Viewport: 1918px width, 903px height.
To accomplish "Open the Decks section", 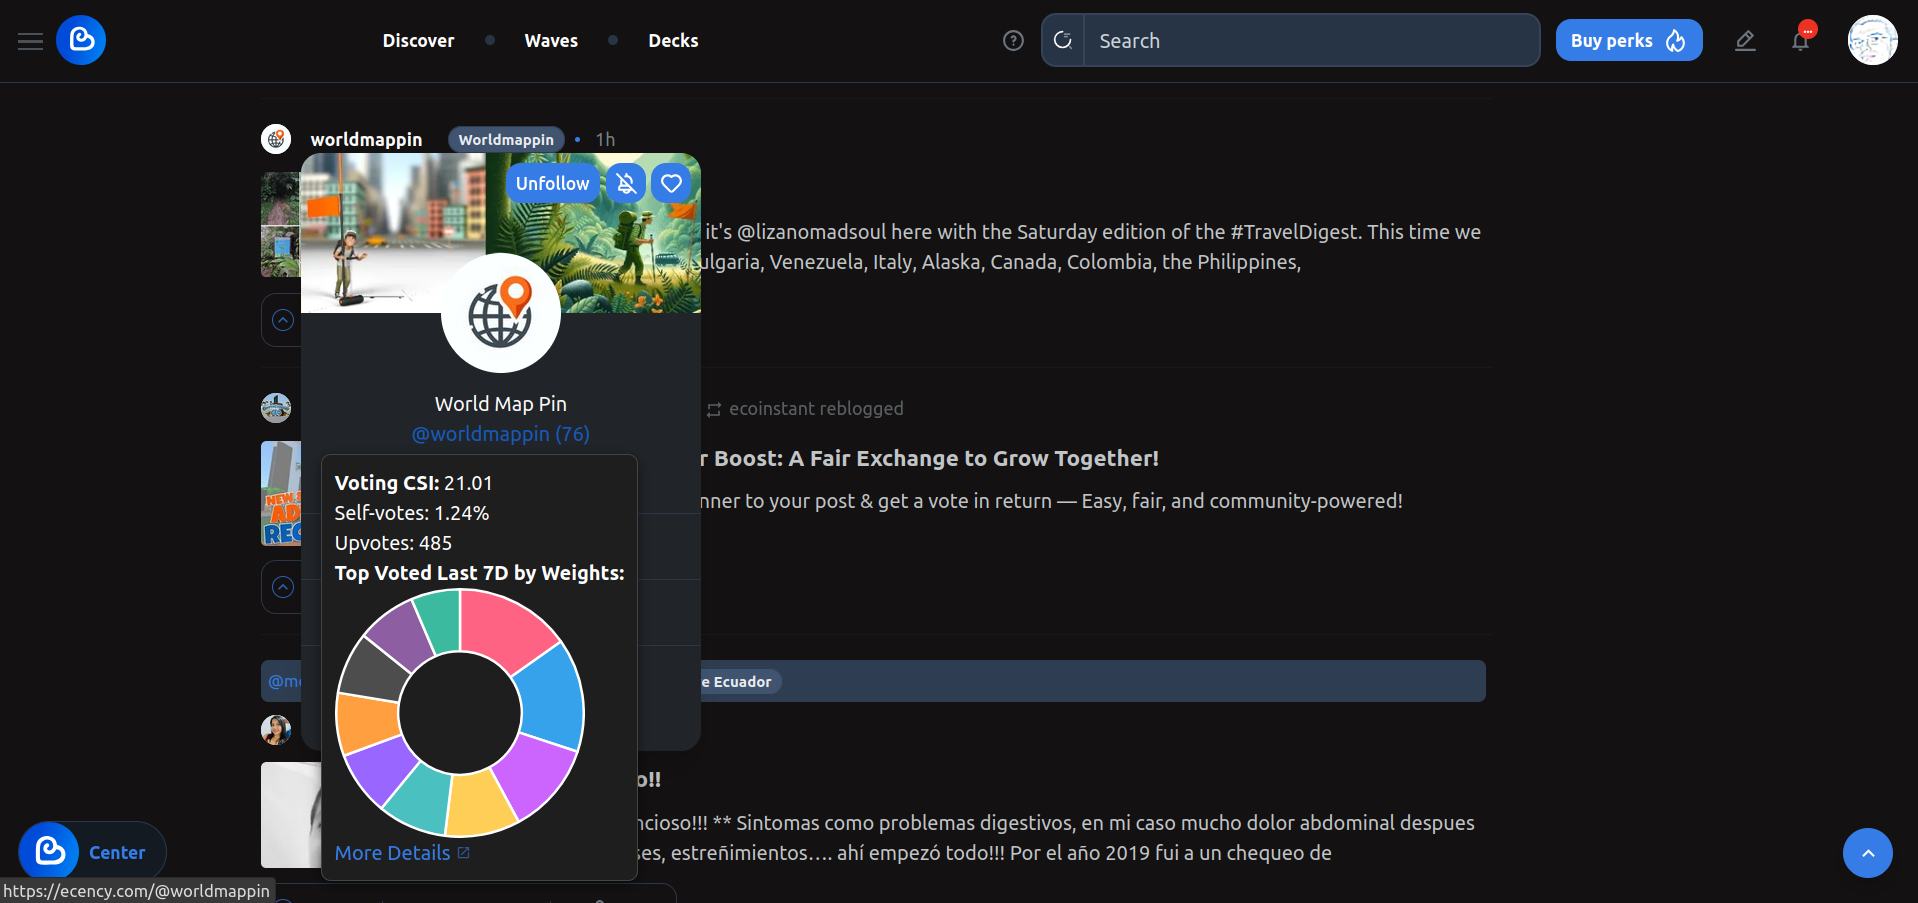I will (673, 41).
